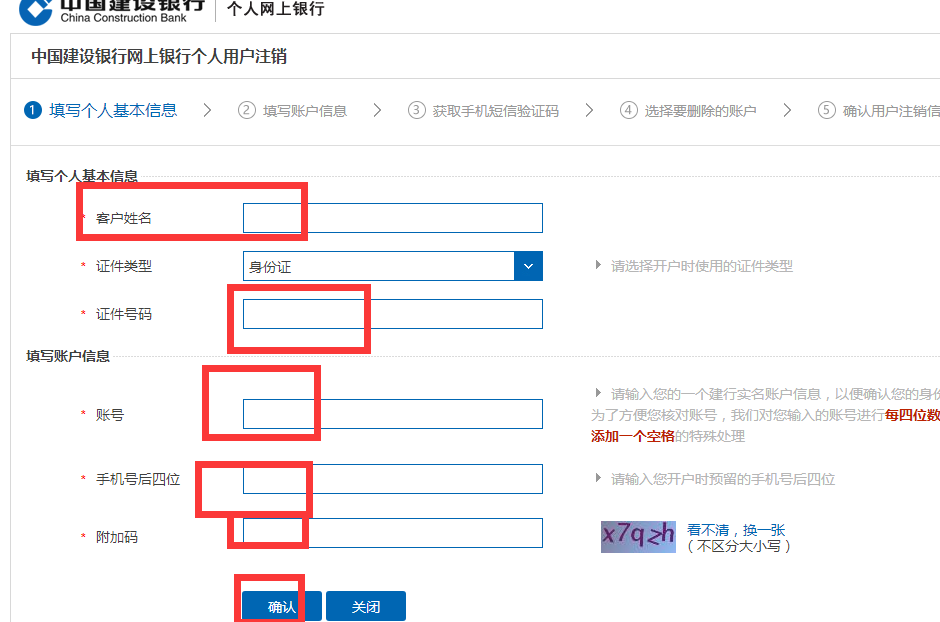Click the x7qzh captcha image

pyautogui.click(x=637, y=536)
